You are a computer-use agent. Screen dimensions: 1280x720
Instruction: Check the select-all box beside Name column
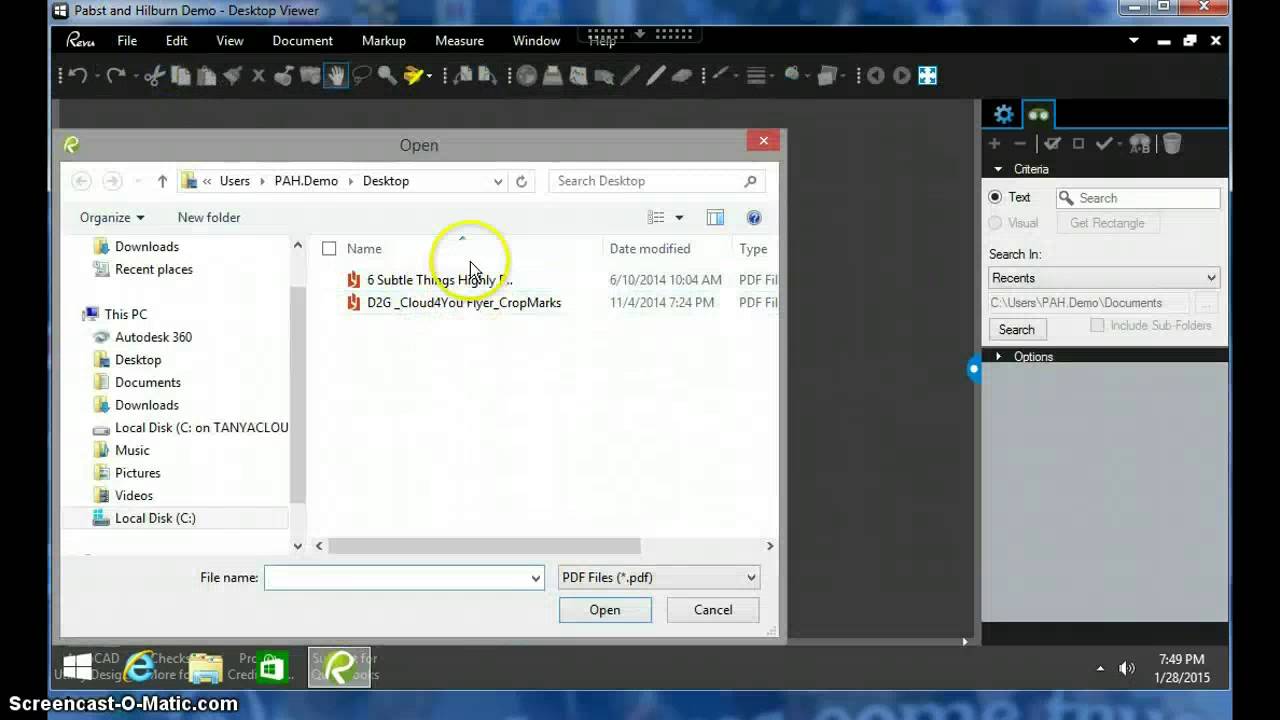pyautogui.click(x=329, y=249)
